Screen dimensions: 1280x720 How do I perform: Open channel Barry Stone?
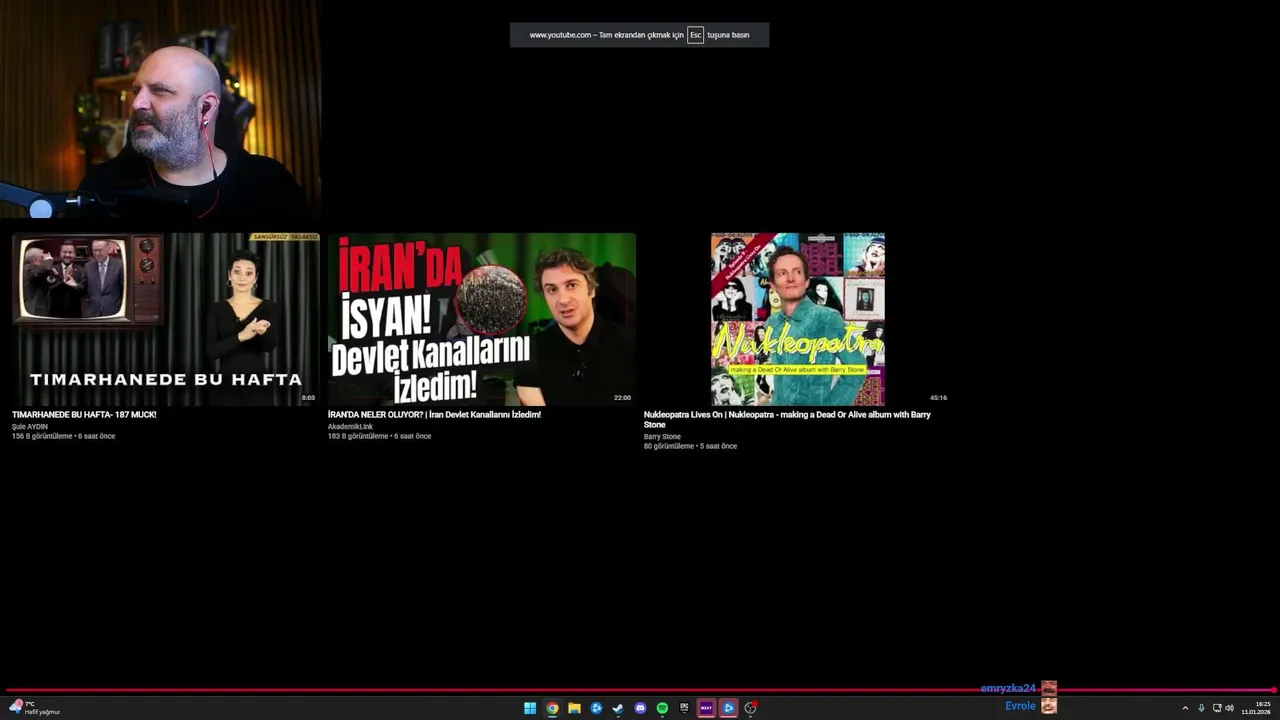(x=662, y=436)
